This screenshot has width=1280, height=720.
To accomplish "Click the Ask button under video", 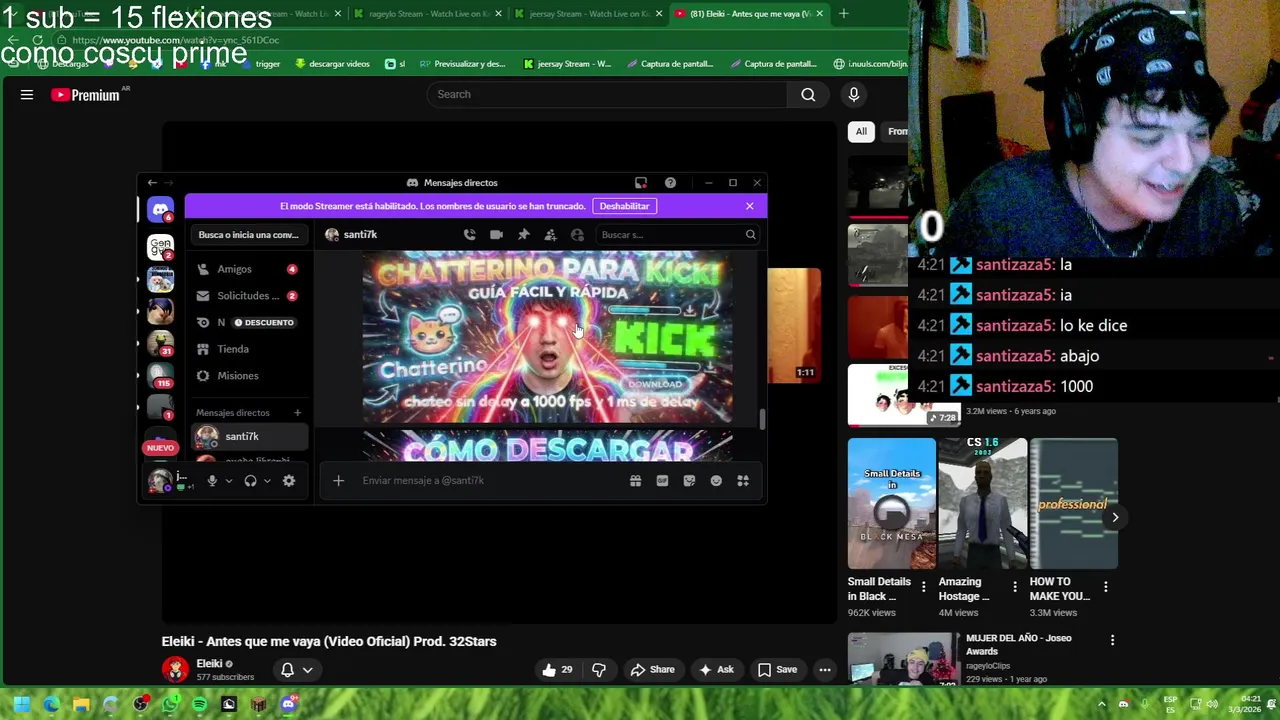I will tap(717, 670).
